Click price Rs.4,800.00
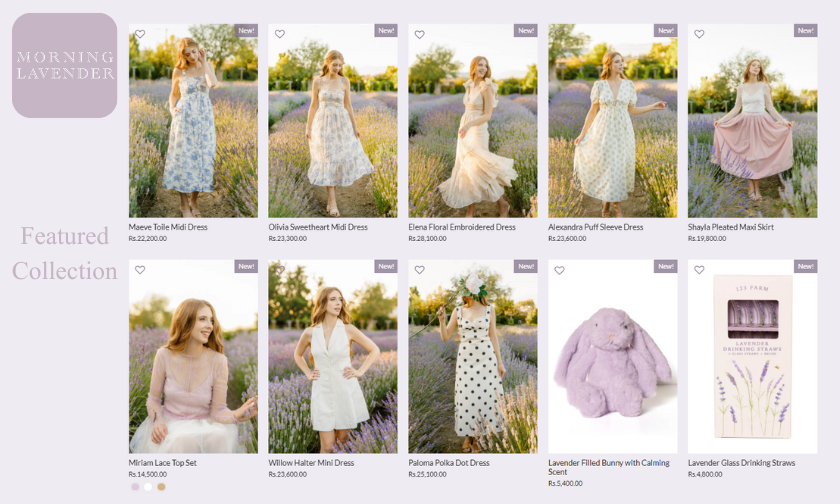 click(x=705, y=475)
